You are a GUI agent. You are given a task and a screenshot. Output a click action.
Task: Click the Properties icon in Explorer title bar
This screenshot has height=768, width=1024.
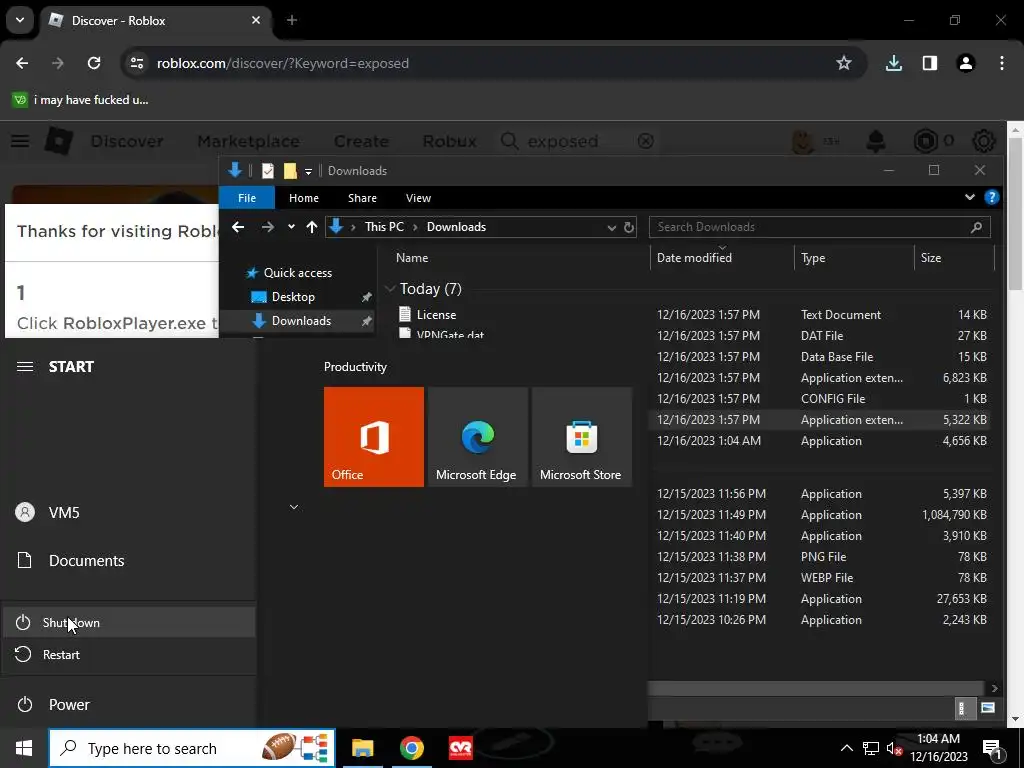(268, 171)
